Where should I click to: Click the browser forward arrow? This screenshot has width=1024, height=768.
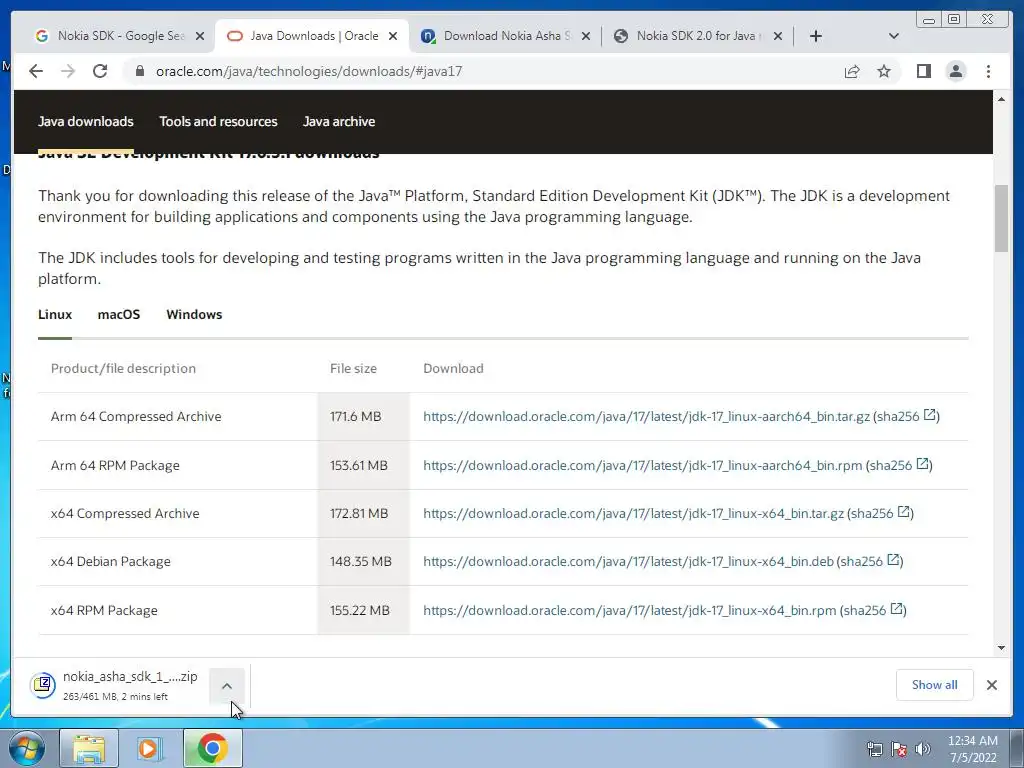pyautogui.click(x=68, y=71)
